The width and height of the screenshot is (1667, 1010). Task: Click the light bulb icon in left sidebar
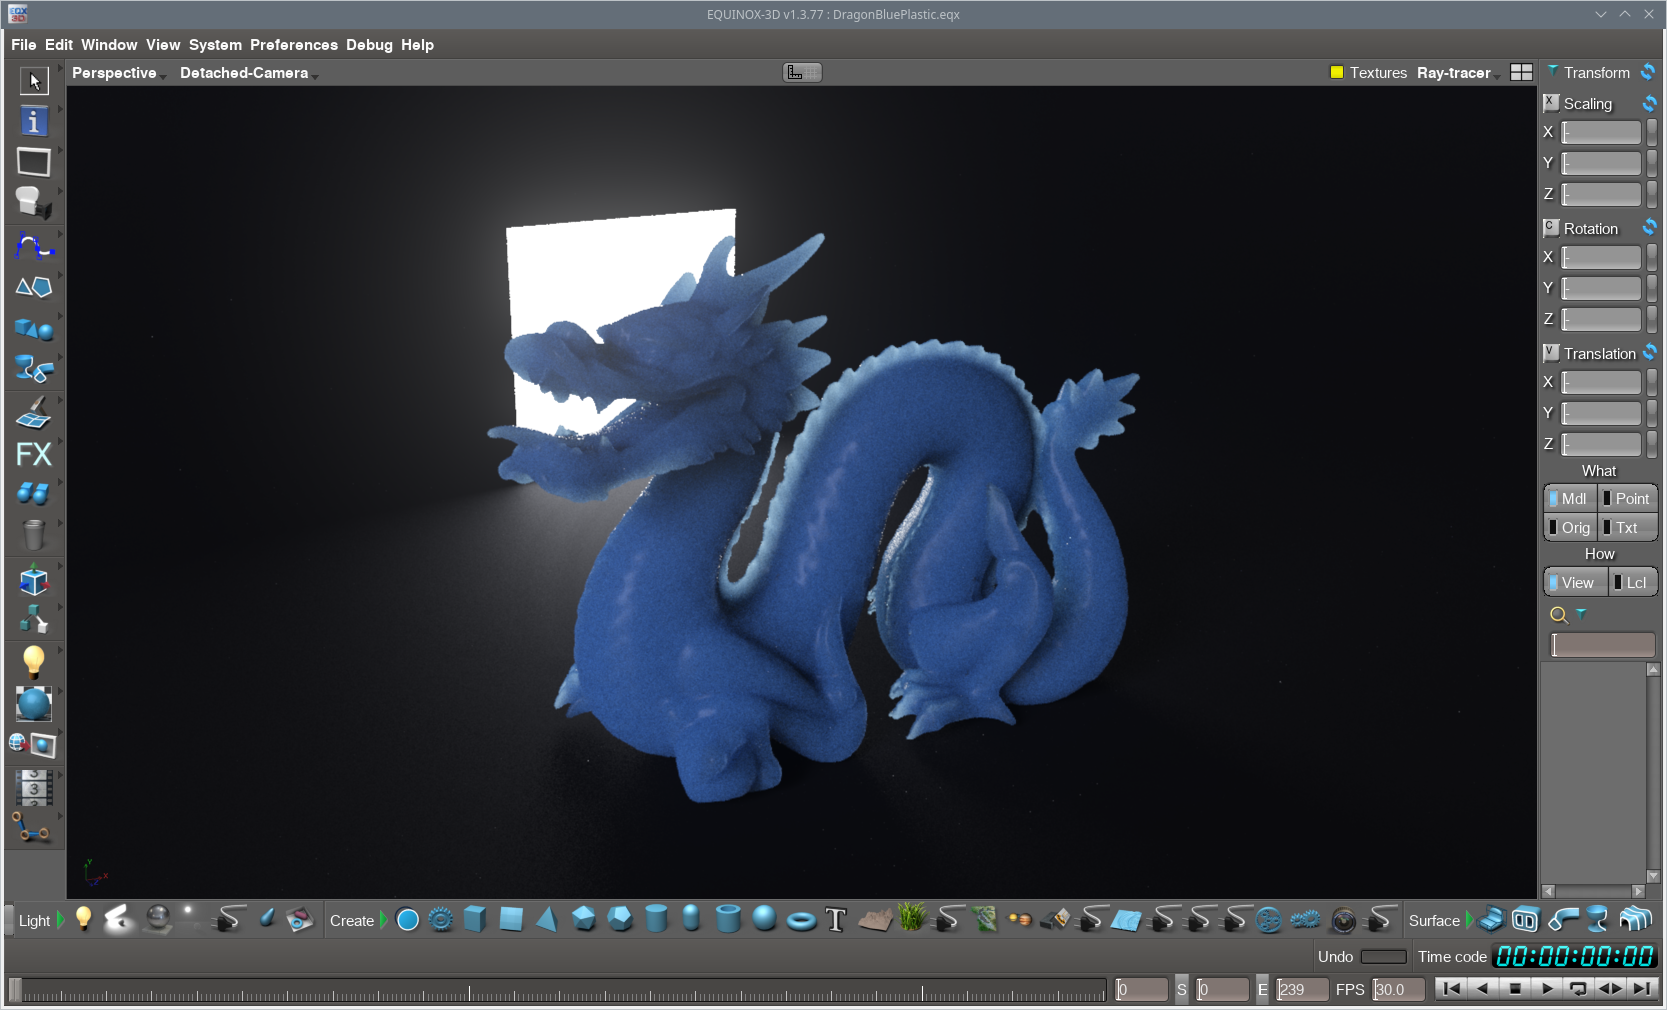coord(33,661)
